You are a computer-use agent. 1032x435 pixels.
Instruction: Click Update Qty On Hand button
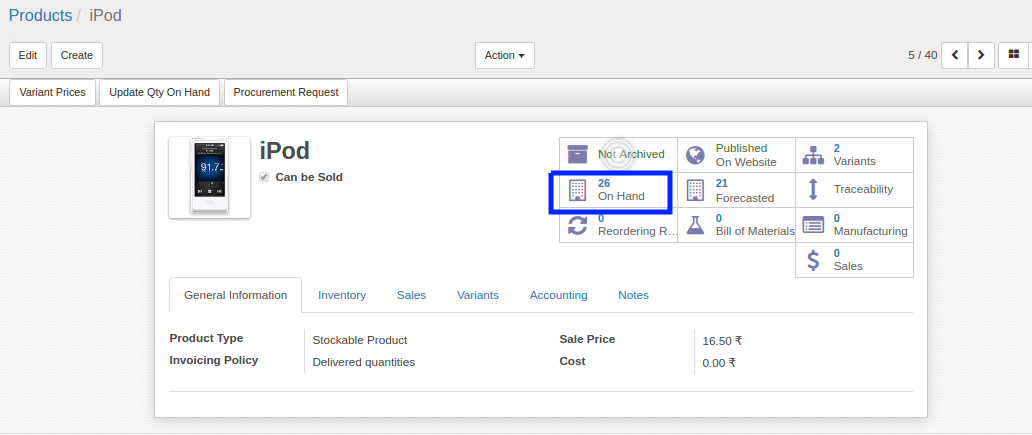159,92
